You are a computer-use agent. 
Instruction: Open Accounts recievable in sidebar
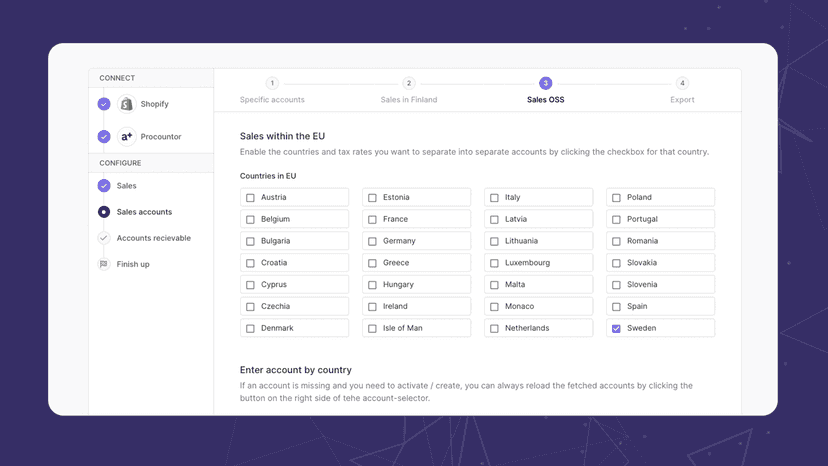[154, 238]
